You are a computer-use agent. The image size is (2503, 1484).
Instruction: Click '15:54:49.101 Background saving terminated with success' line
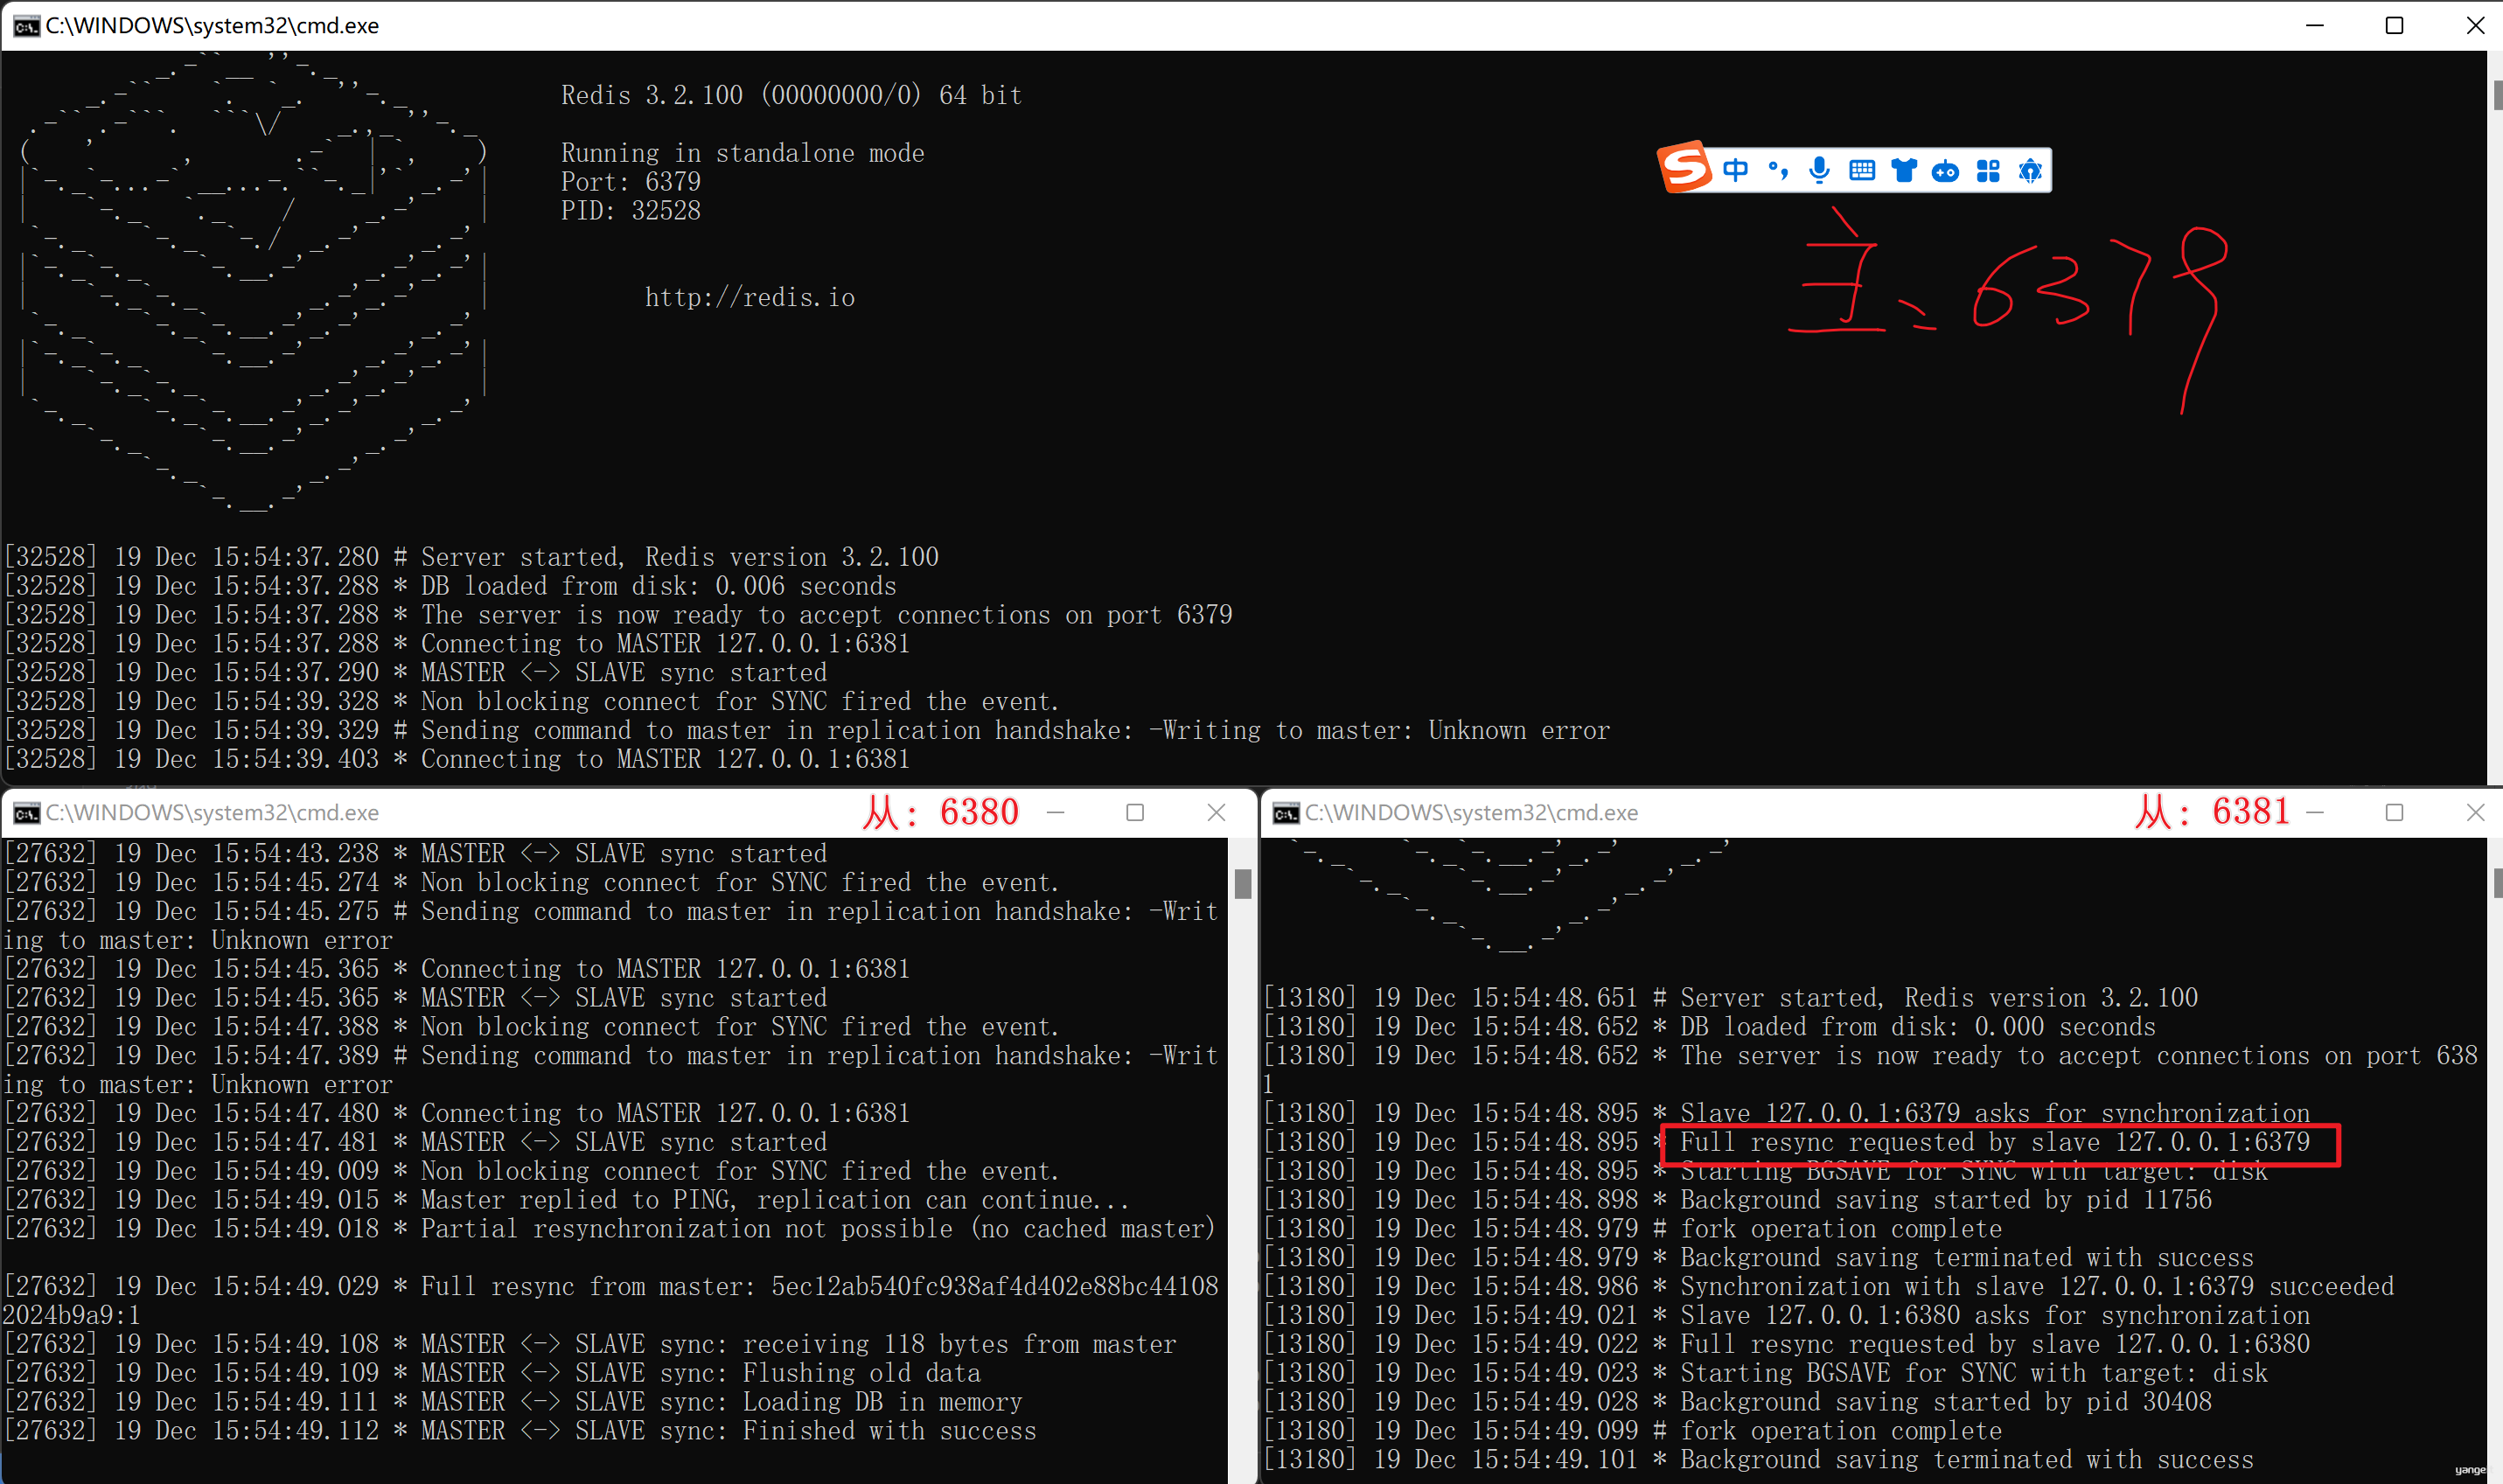(x=1758, y=1460)
